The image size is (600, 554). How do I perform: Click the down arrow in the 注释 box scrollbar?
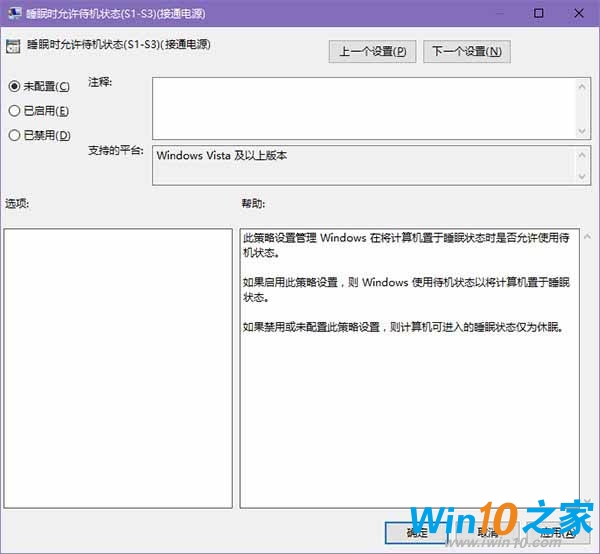582,130
